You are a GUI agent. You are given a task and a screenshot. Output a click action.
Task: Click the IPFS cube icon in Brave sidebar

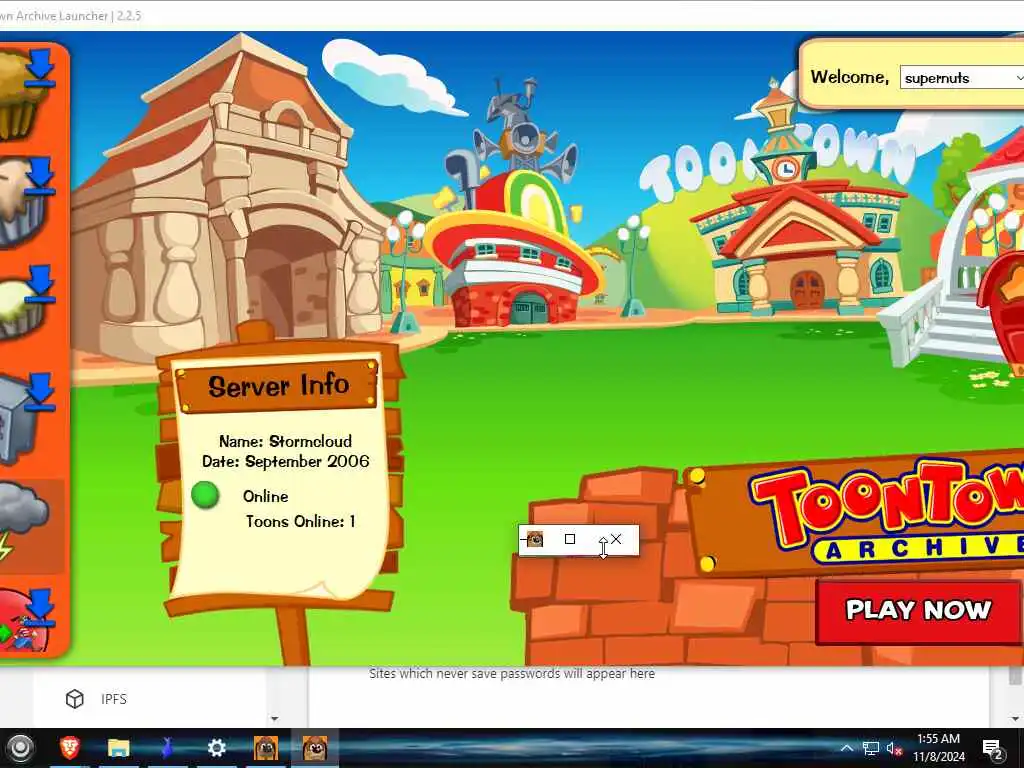[x=74, y=699]
